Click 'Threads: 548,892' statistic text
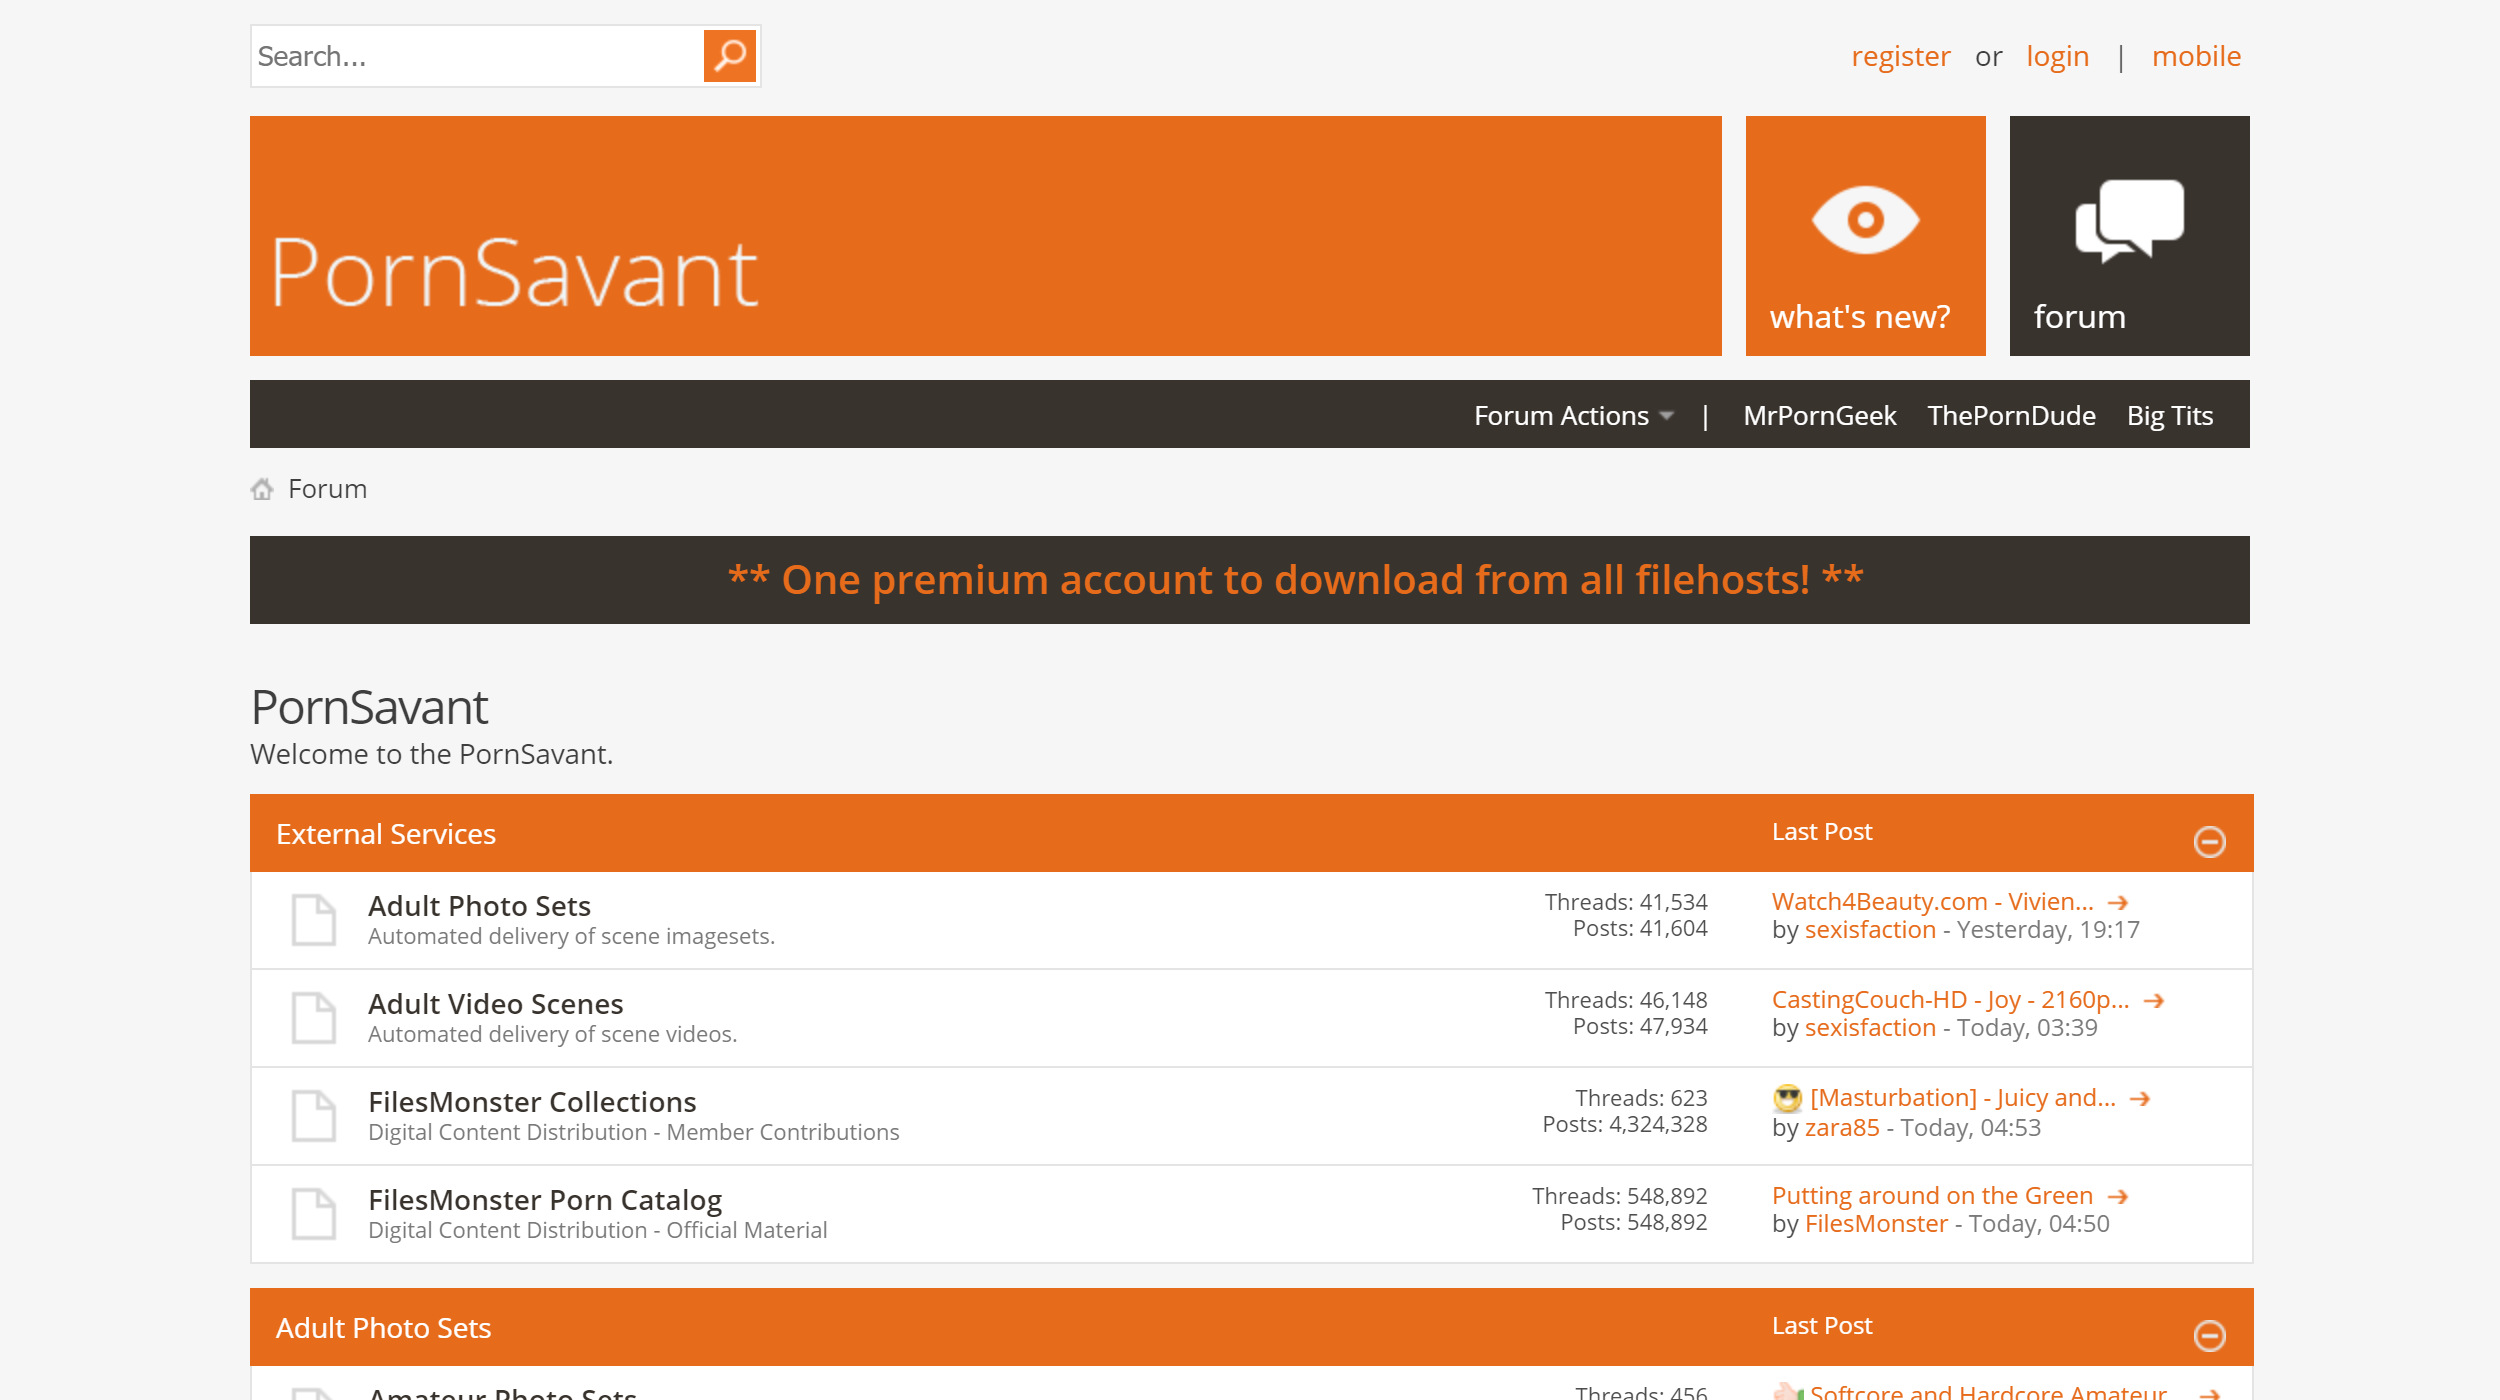Screen dimensions: 2500x1400 [x=1620, y=1196]
